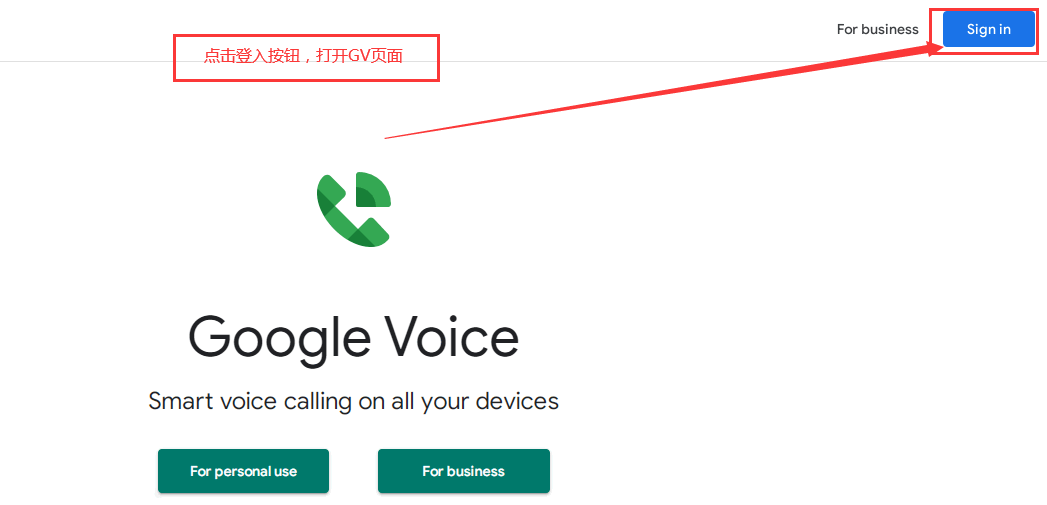Click the quarter-circle signal shape in logo
Screen dimensions: 1047x505
(x=373, y=189)
